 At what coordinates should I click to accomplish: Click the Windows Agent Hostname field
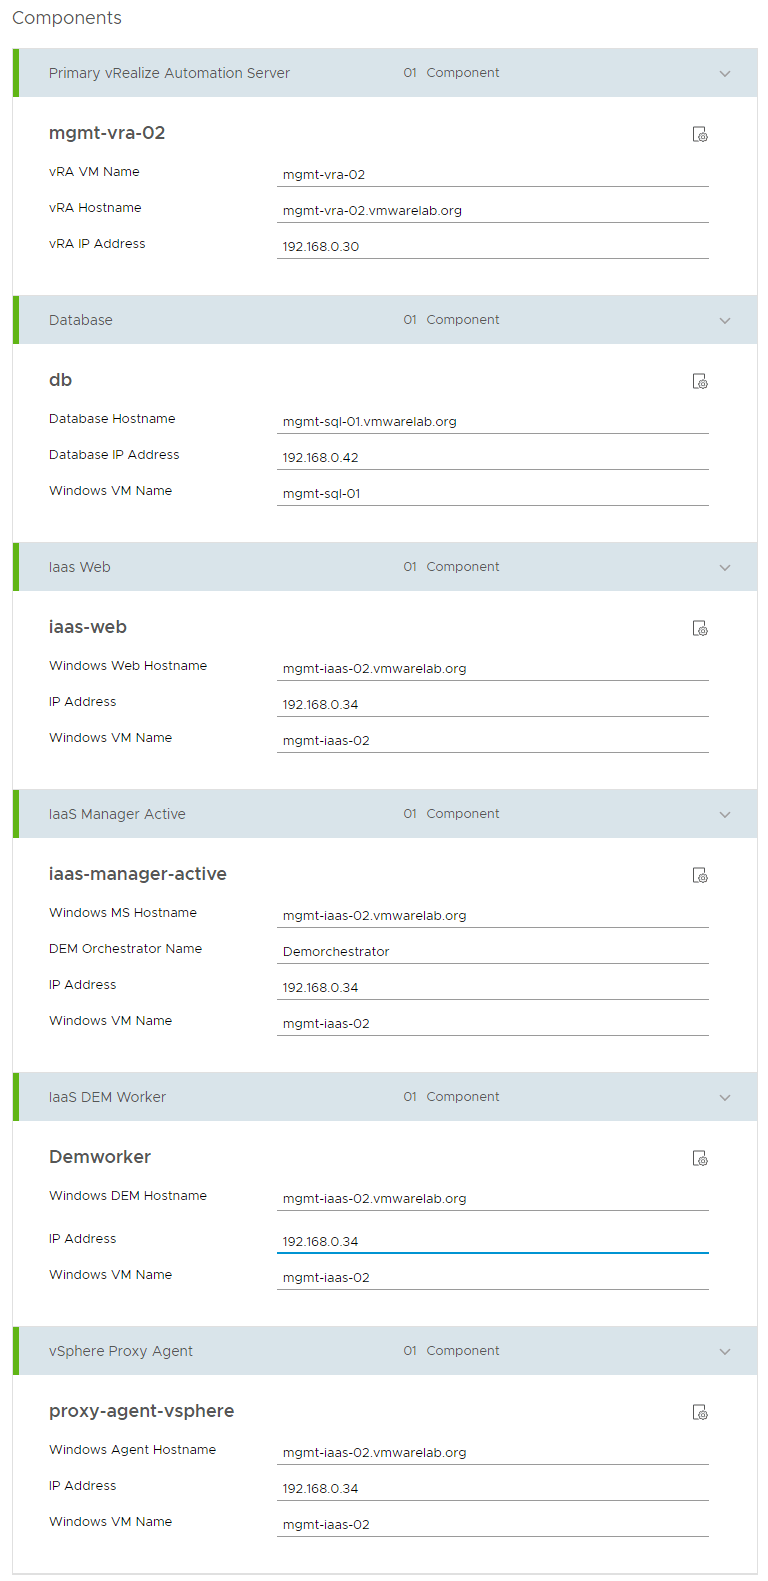492,1453
